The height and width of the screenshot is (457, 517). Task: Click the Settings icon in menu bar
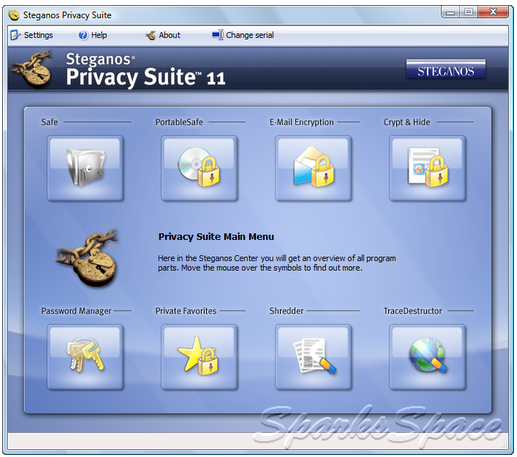click(15, 35)
